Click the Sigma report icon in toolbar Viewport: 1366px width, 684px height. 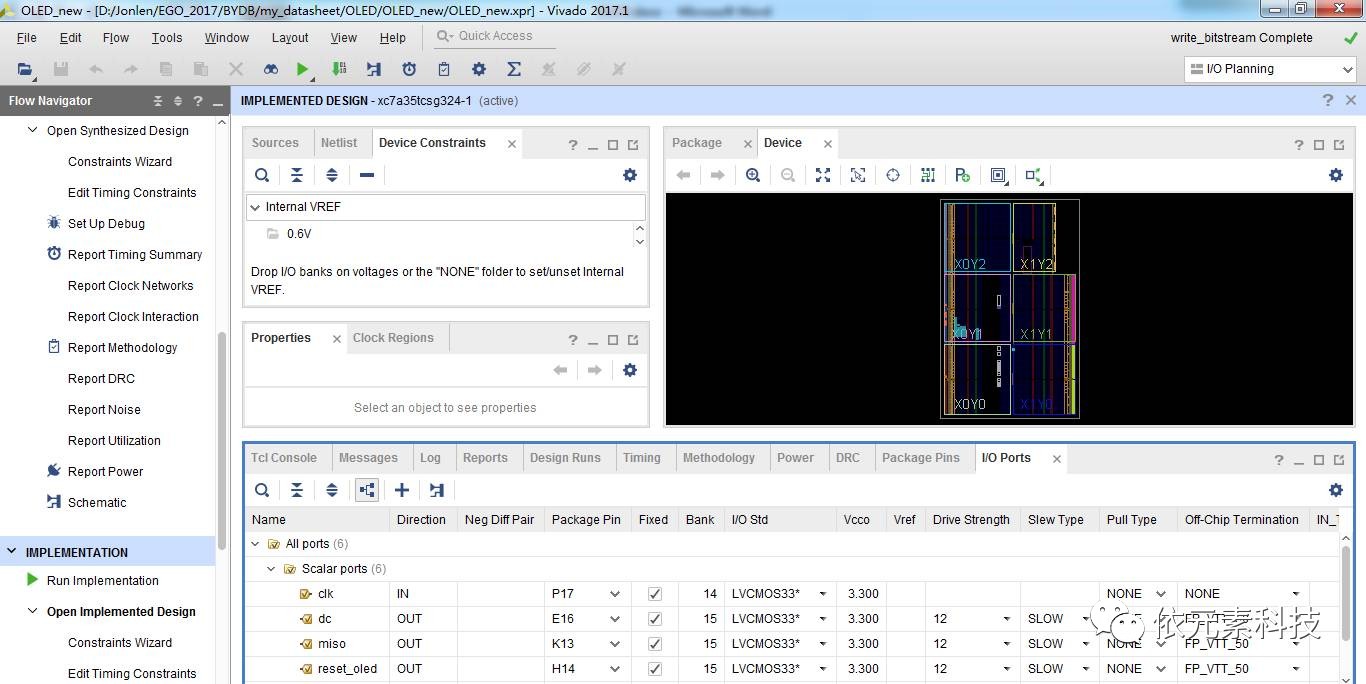point(514,69)
